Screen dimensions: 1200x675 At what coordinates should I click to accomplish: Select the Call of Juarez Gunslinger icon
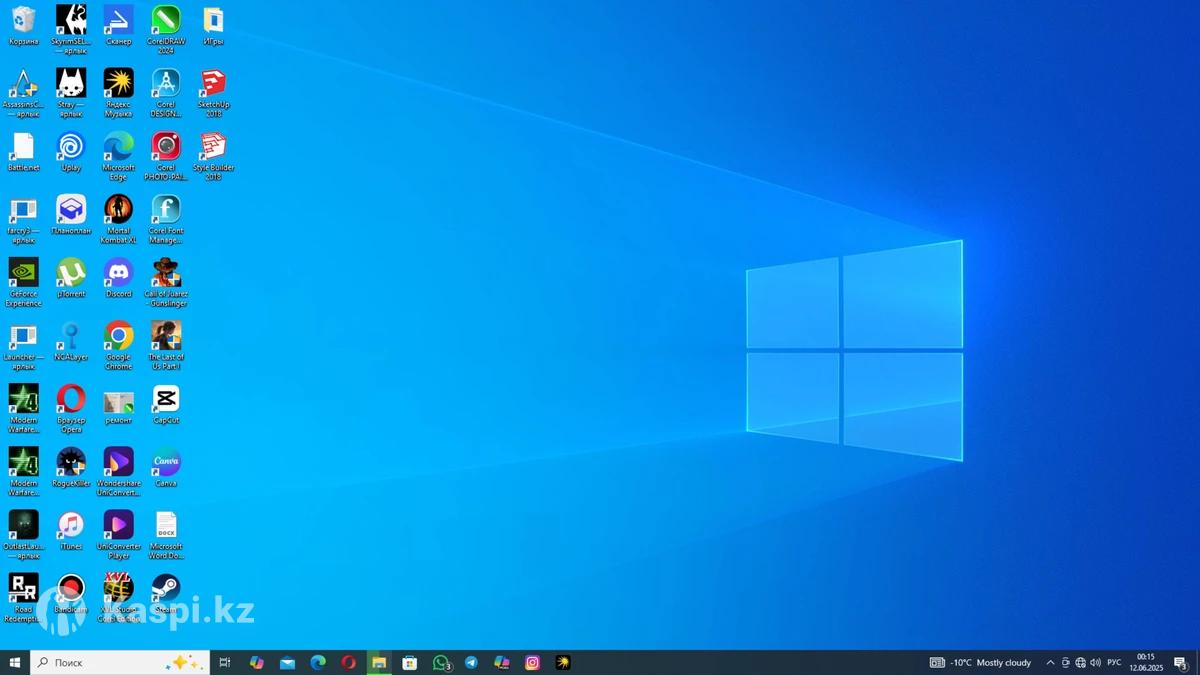(166, 283)
